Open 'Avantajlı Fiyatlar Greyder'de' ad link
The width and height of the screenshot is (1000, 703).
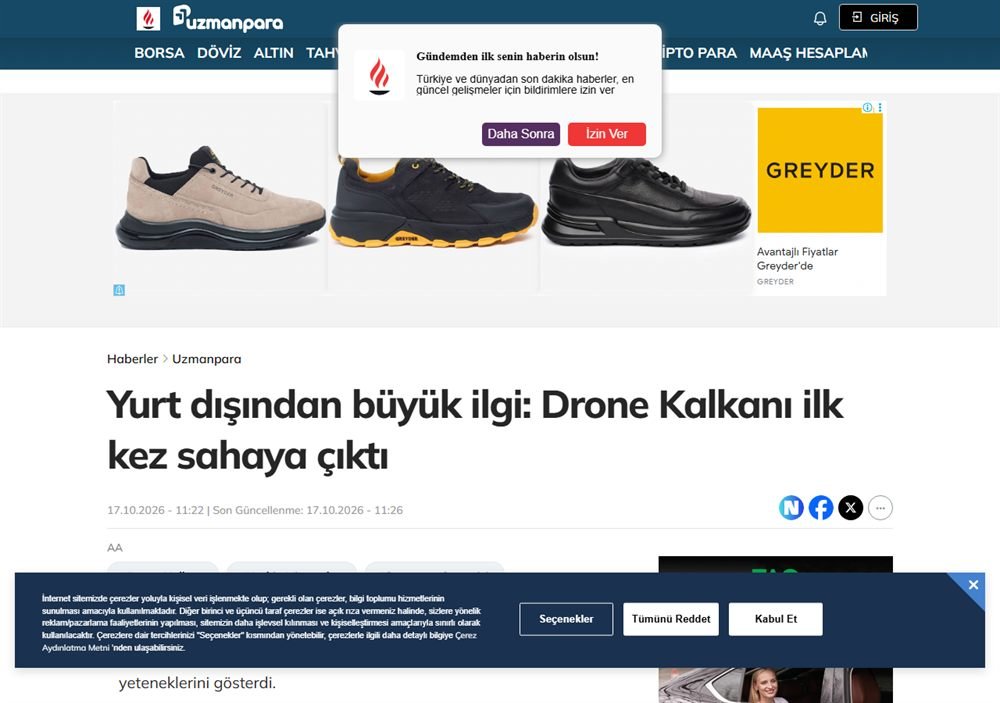point(797,259)
